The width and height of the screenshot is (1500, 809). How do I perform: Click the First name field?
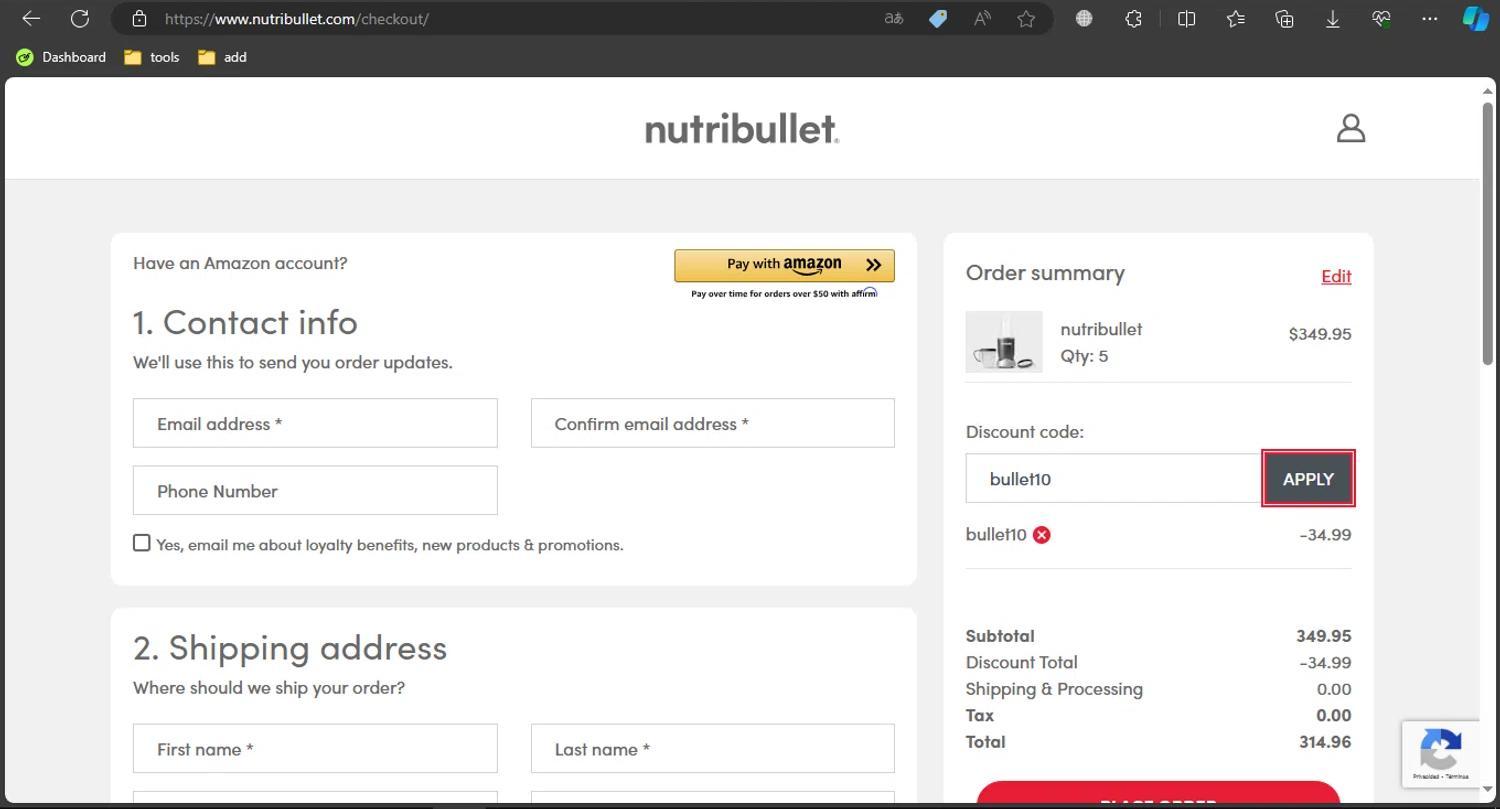[x=315, y=748]
